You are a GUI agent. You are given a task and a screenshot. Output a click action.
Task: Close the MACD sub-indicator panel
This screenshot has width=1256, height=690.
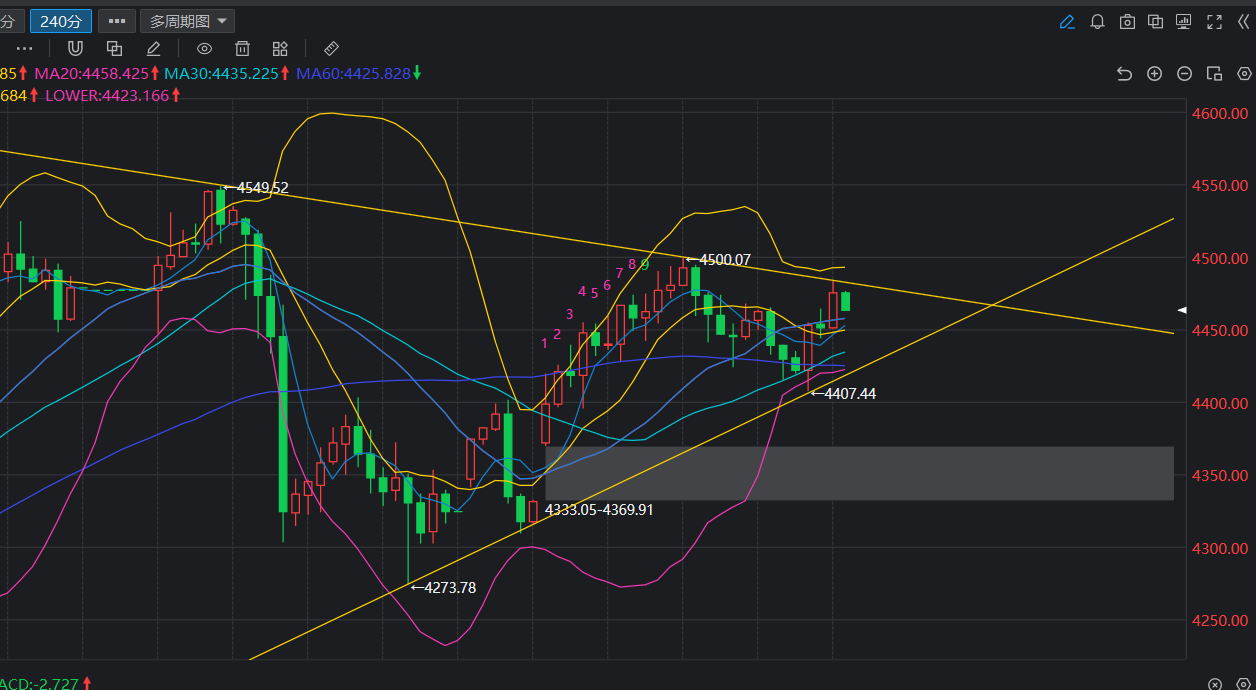tap(1214, 684)
